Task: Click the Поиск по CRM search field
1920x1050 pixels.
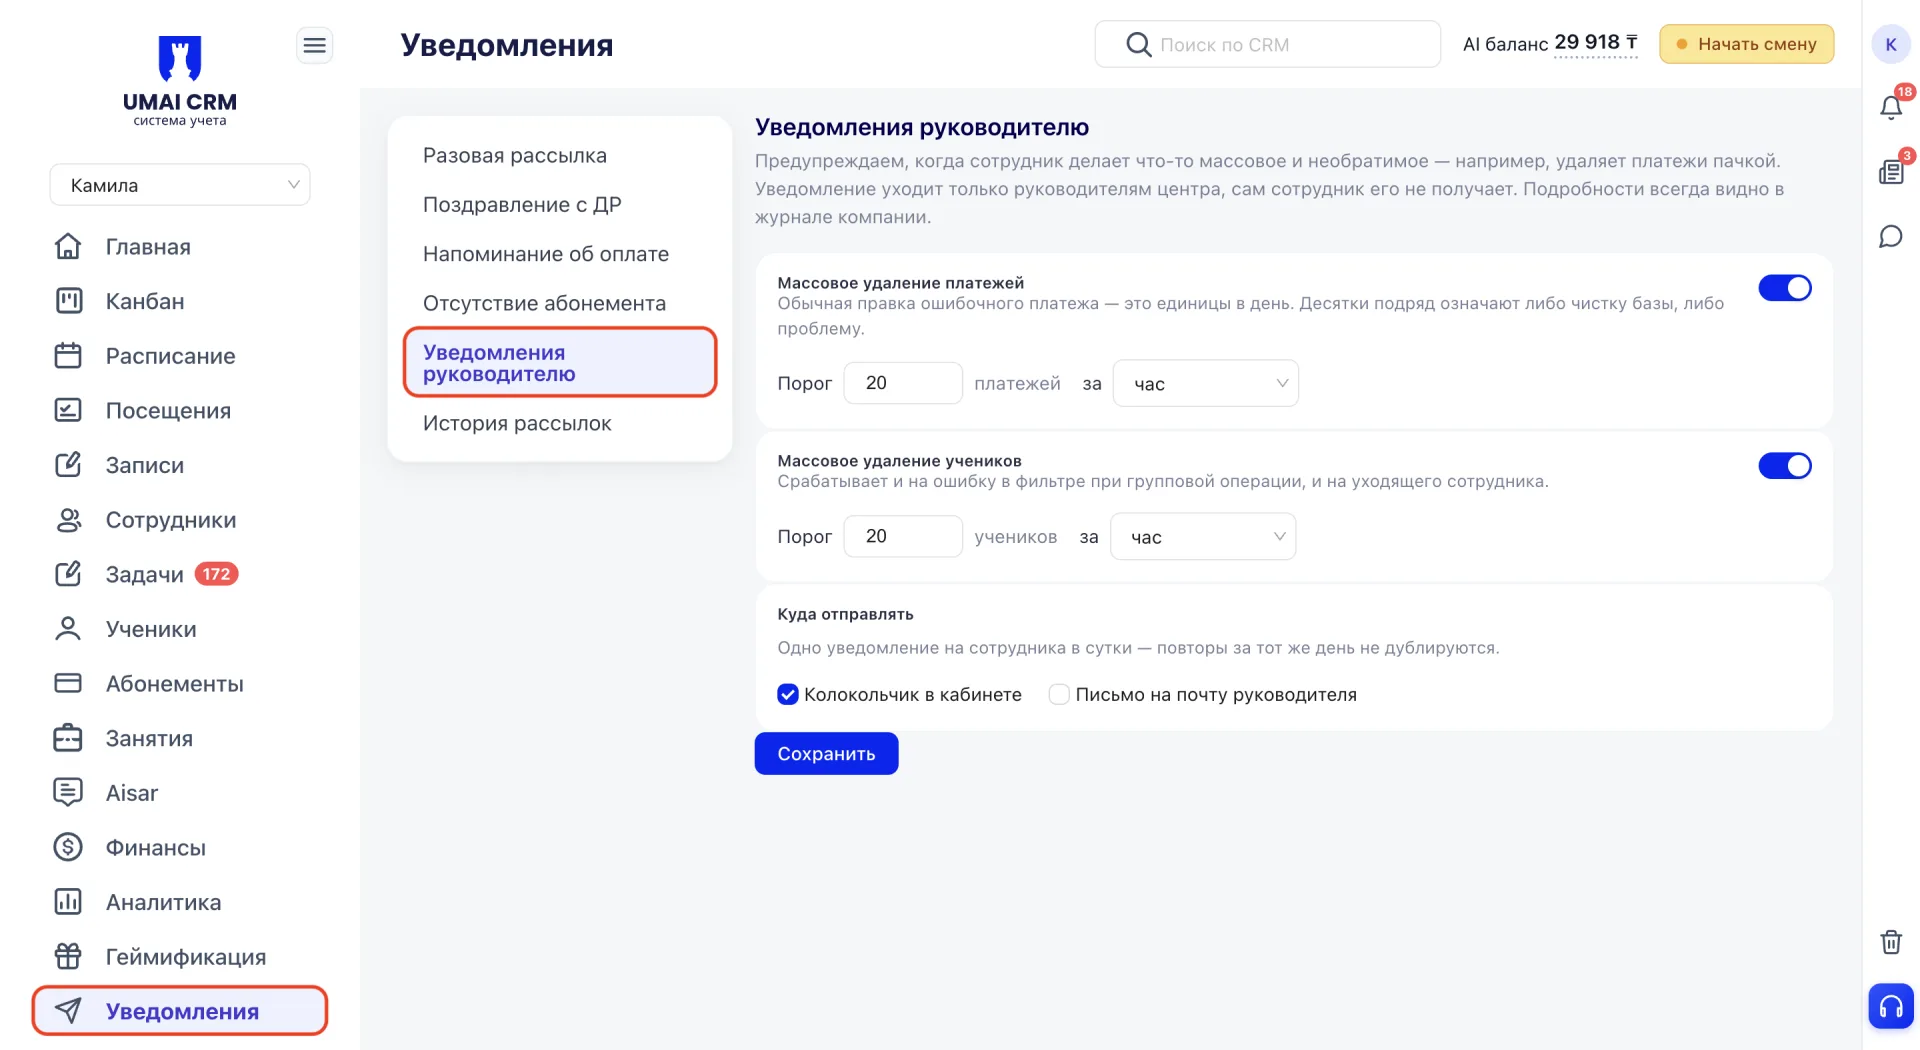Action: click(x=1267, y=44)
